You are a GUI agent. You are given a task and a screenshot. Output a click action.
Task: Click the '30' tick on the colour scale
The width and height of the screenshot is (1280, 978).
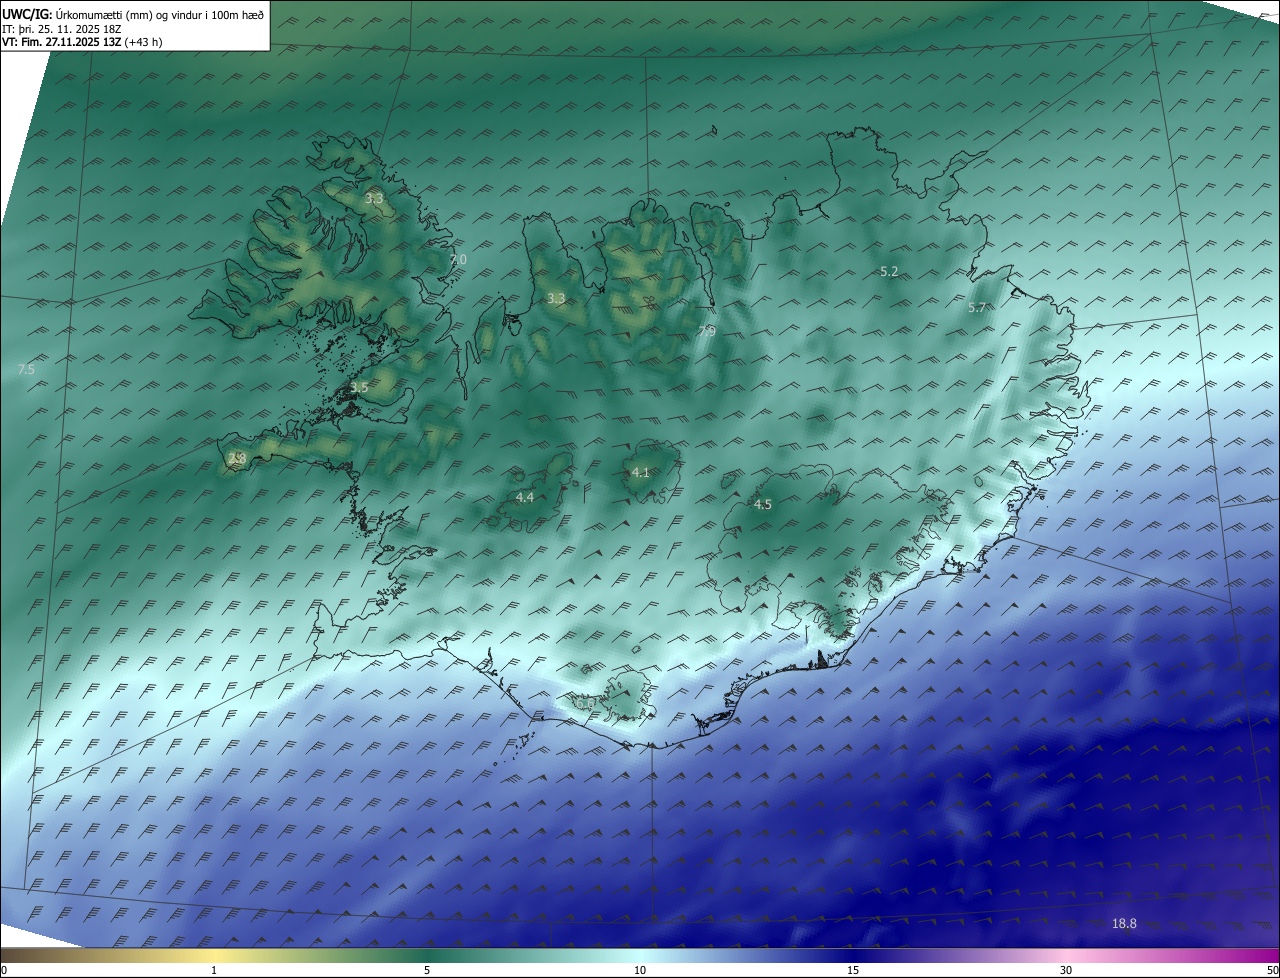click(1066, 970)
